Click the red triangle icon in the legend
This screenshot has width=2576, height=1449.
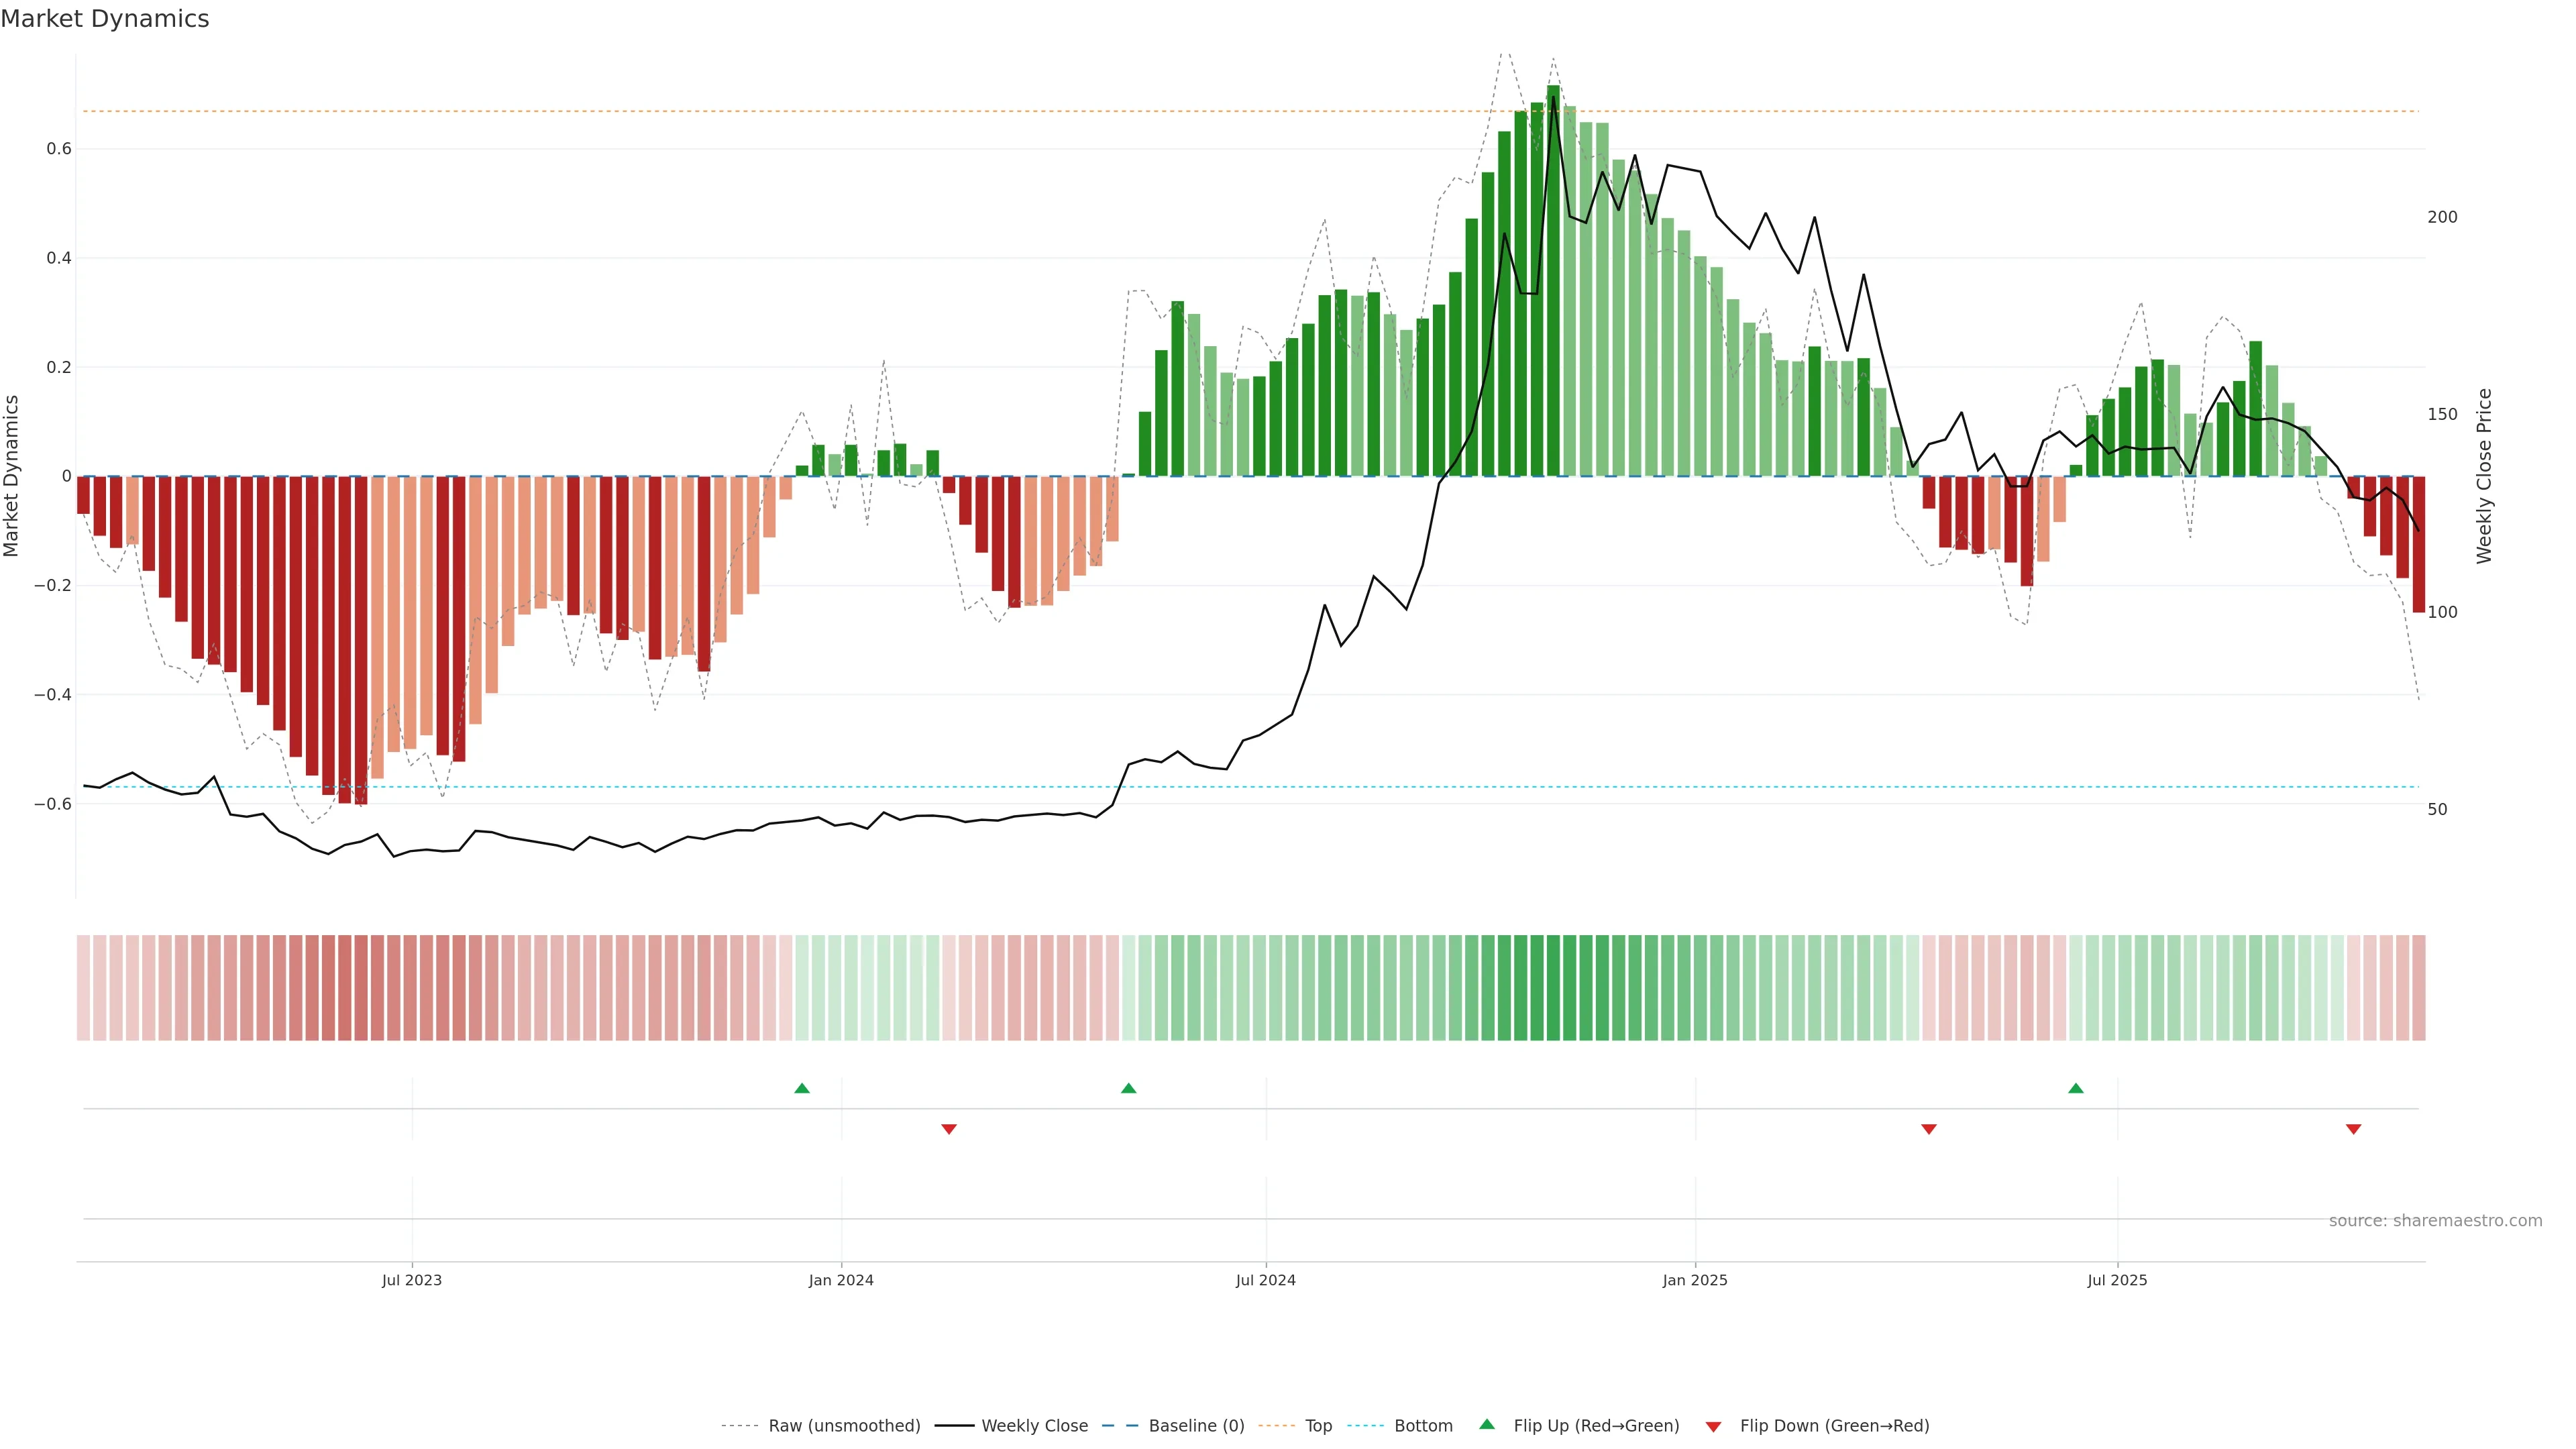(x=1713, y=1426)
